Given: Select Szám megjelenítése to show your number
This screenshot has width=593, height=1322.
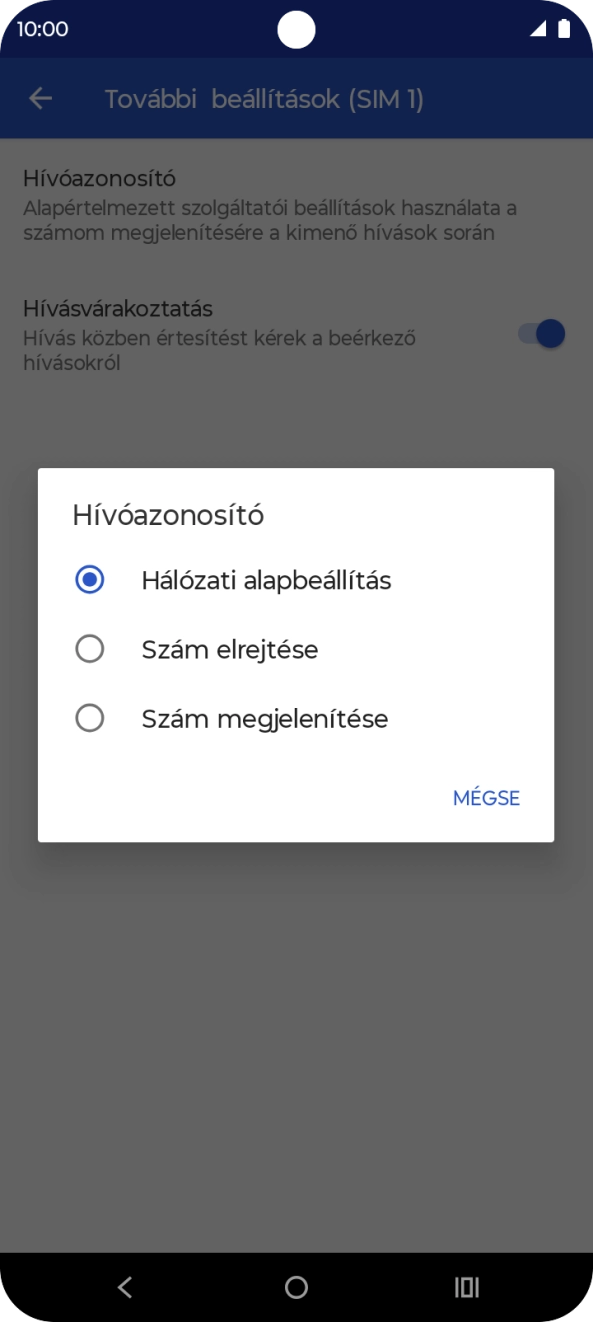Looking at the screenshot, I should [90, 718].
